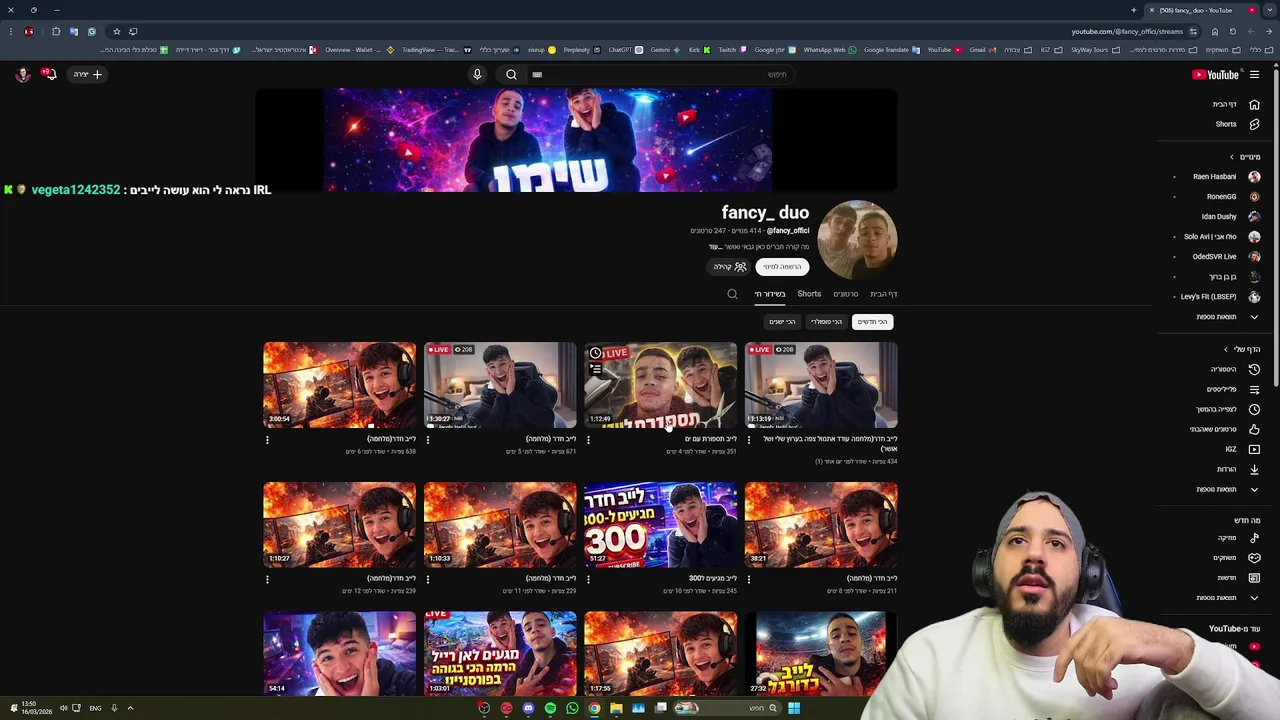Open Music in the explore section
Screen dimensions: 1280x720
tap(1237, 538)
